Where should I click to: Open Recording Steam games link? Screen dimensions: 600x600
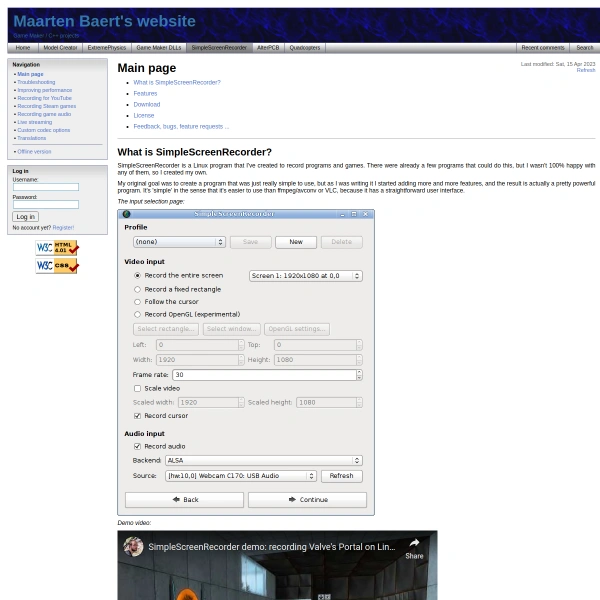[x=47, y=106]
